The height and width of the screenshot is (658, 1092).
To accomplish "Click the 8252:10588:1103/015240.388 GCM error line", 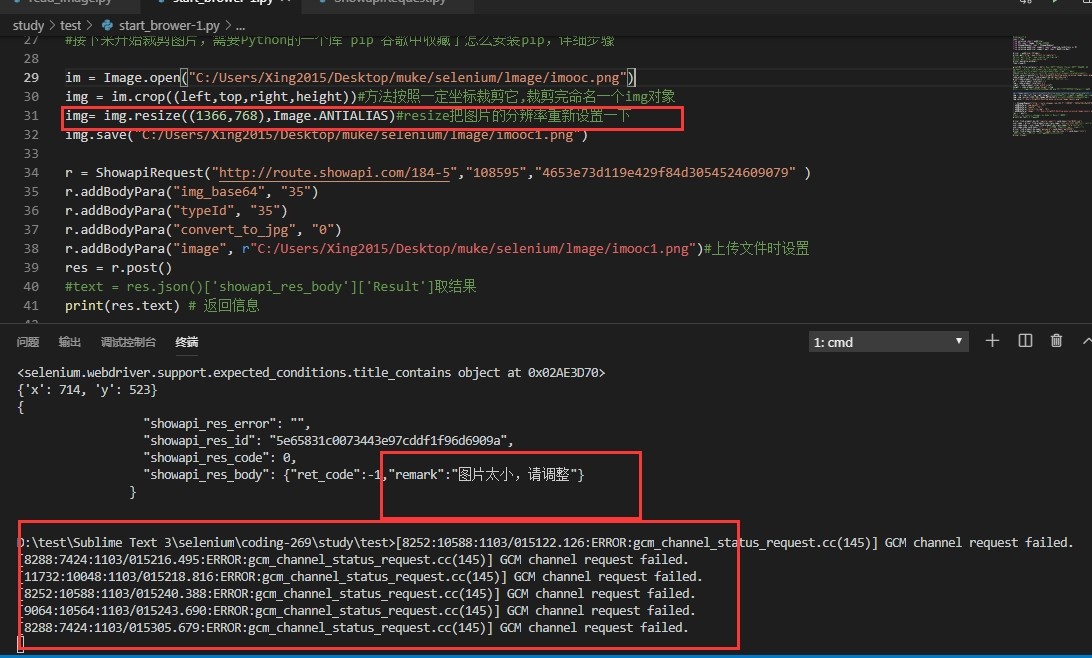I will (x=356, y=594).
